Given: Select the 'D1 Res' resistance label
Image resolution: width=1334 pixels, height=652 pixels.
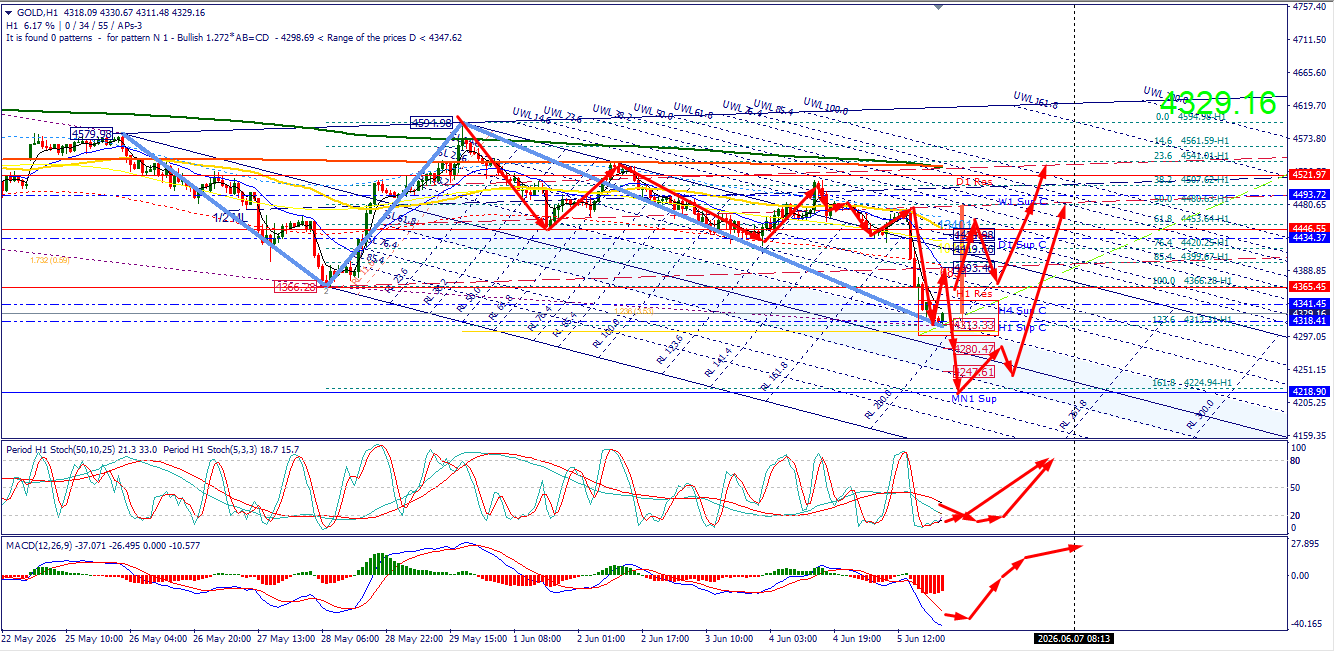Looking at the screenshot, I should 973,182.
